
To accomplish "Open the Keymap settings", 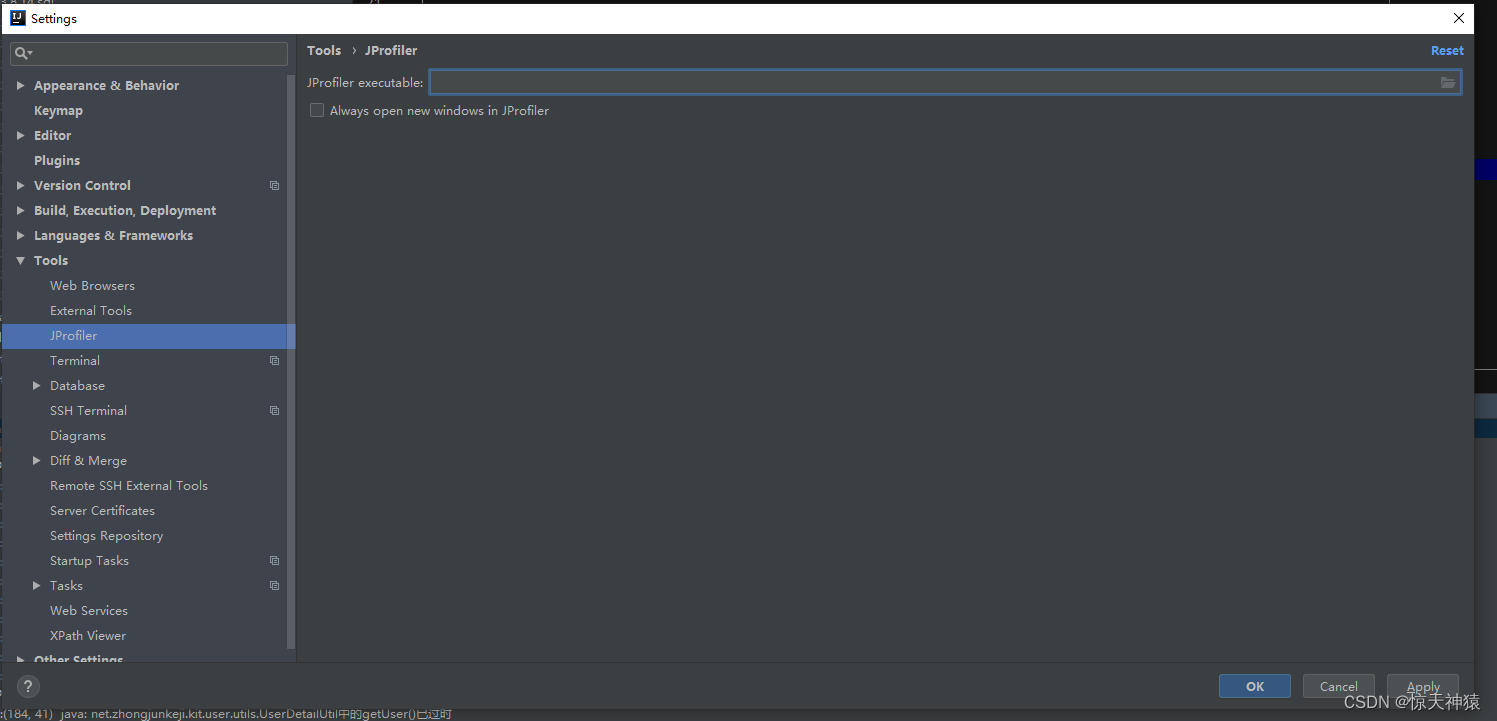I will 58,111.
